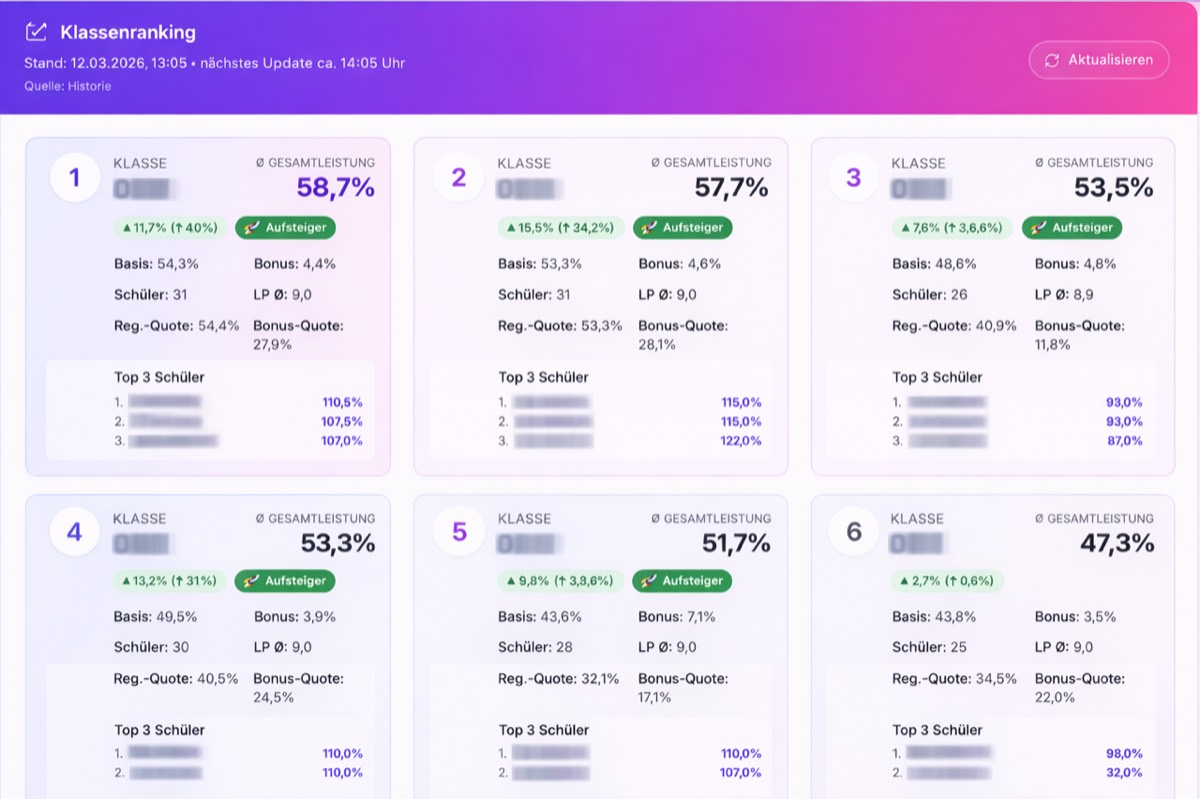The height and width of the screenshot is (799, 1200).
Task: Click the rank 2 circle badge
Action: (x=459, y=178)
